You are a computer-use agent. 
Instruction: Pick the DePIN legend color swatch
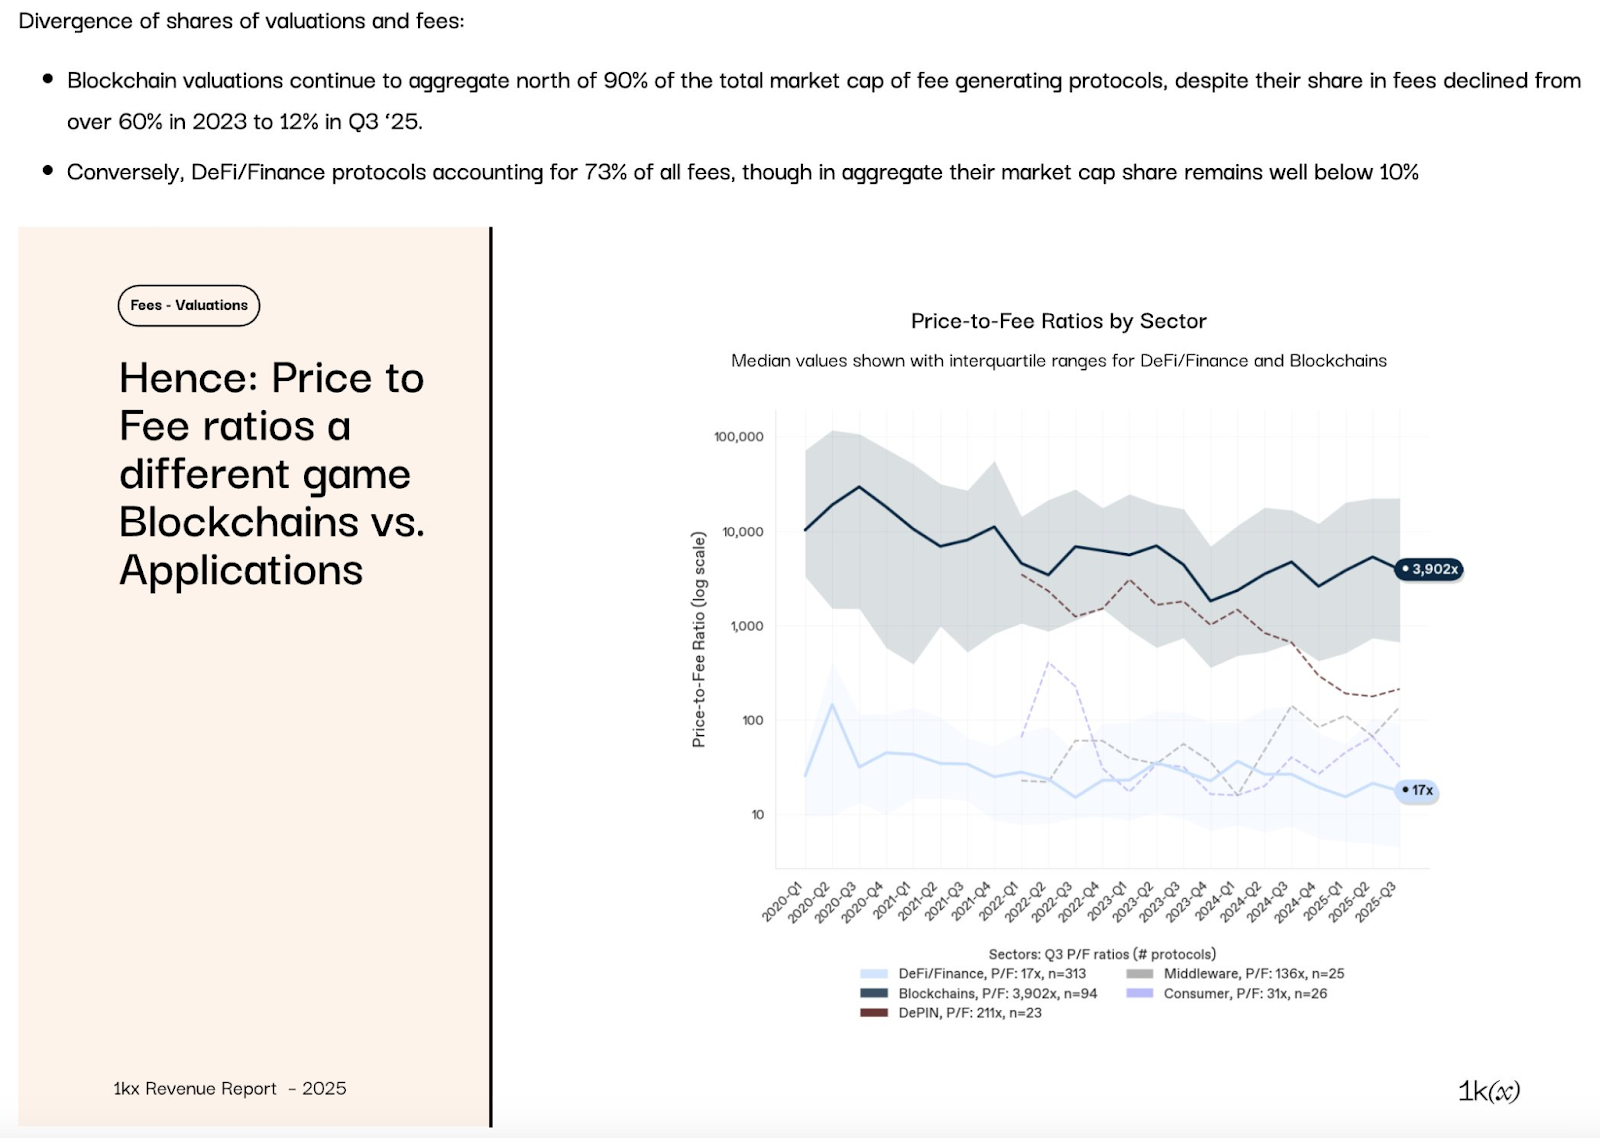(x=874, y=1013)
